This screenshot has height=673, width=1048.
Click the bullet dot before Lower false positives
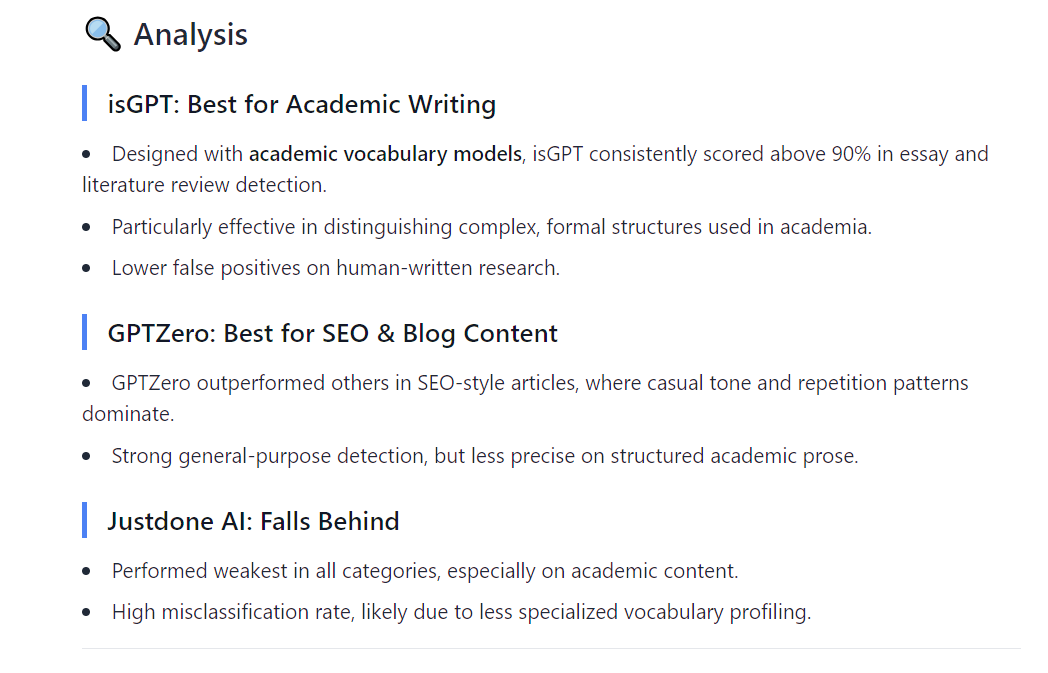pyautogui.click(x=88, y=268)
